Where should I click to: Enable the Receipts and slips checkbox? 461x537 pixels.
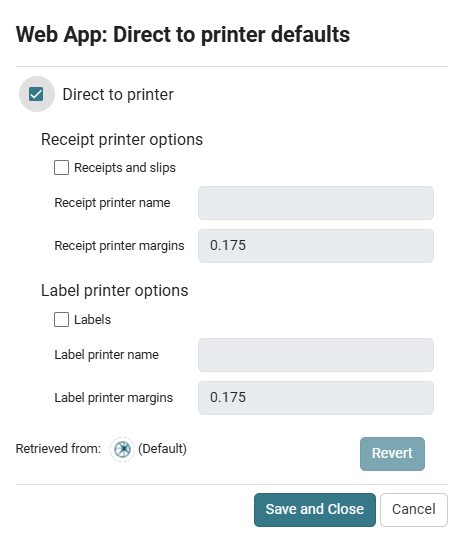(61, 167)
